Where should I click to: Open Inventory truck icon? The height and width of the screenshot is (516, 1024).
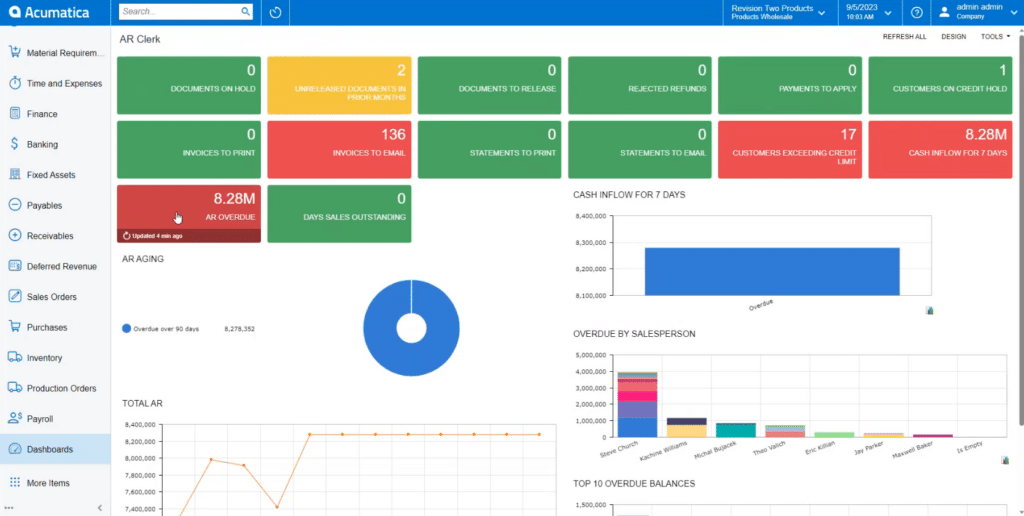15,357
